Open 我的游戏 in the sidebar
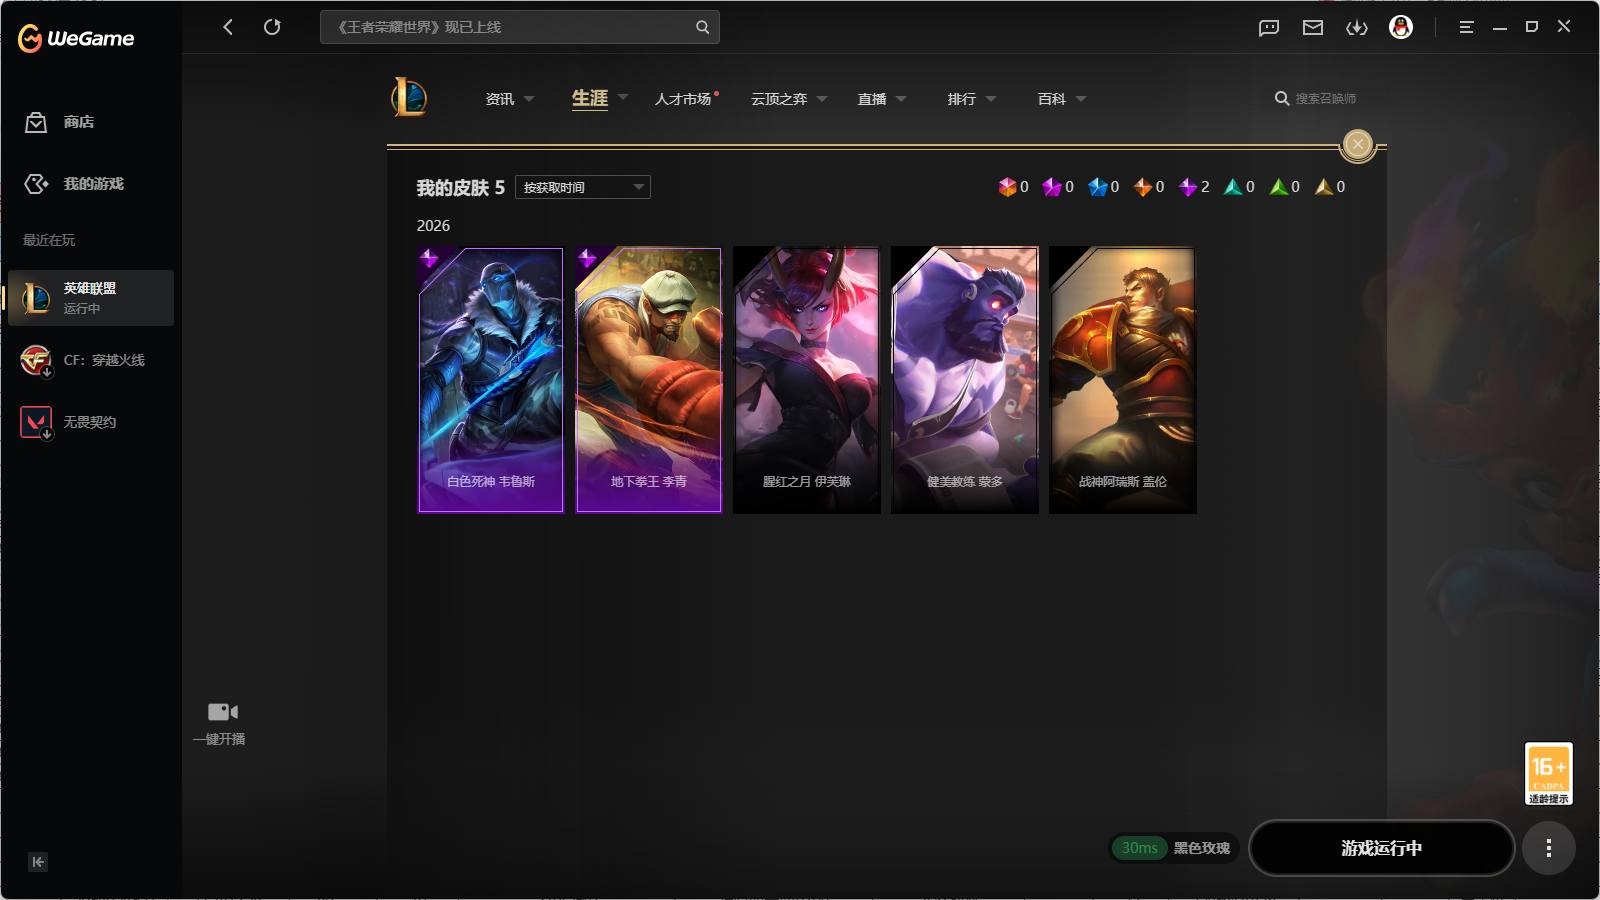This screenshot has width=1600, height=900. [74, 184]
